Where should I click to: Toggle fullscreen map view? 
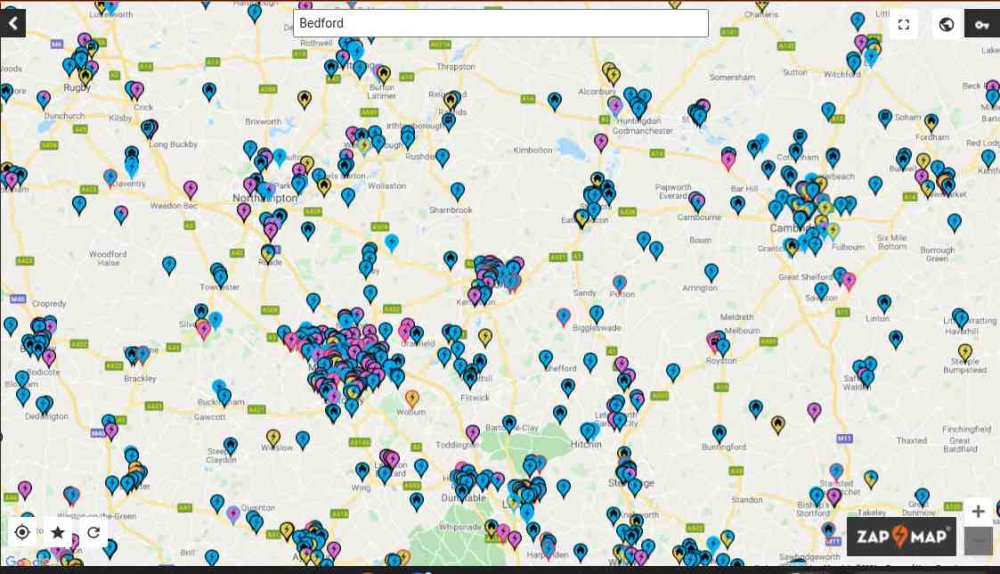(904, 24)
